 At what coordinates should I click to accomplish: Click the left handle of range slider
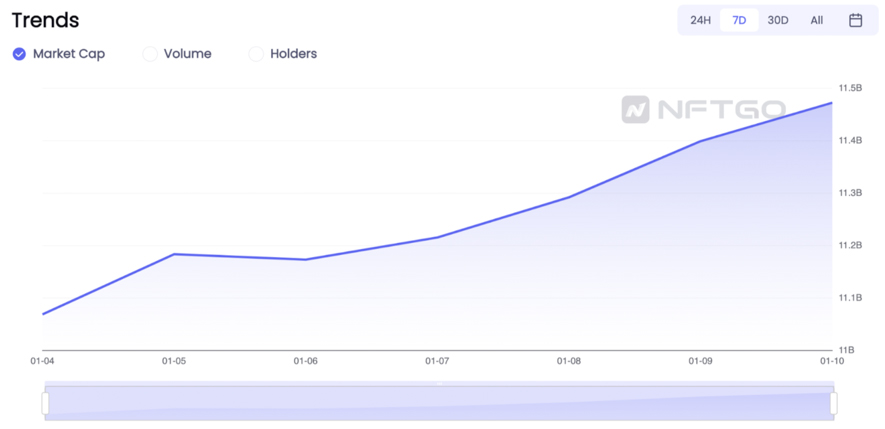(45, 403)
